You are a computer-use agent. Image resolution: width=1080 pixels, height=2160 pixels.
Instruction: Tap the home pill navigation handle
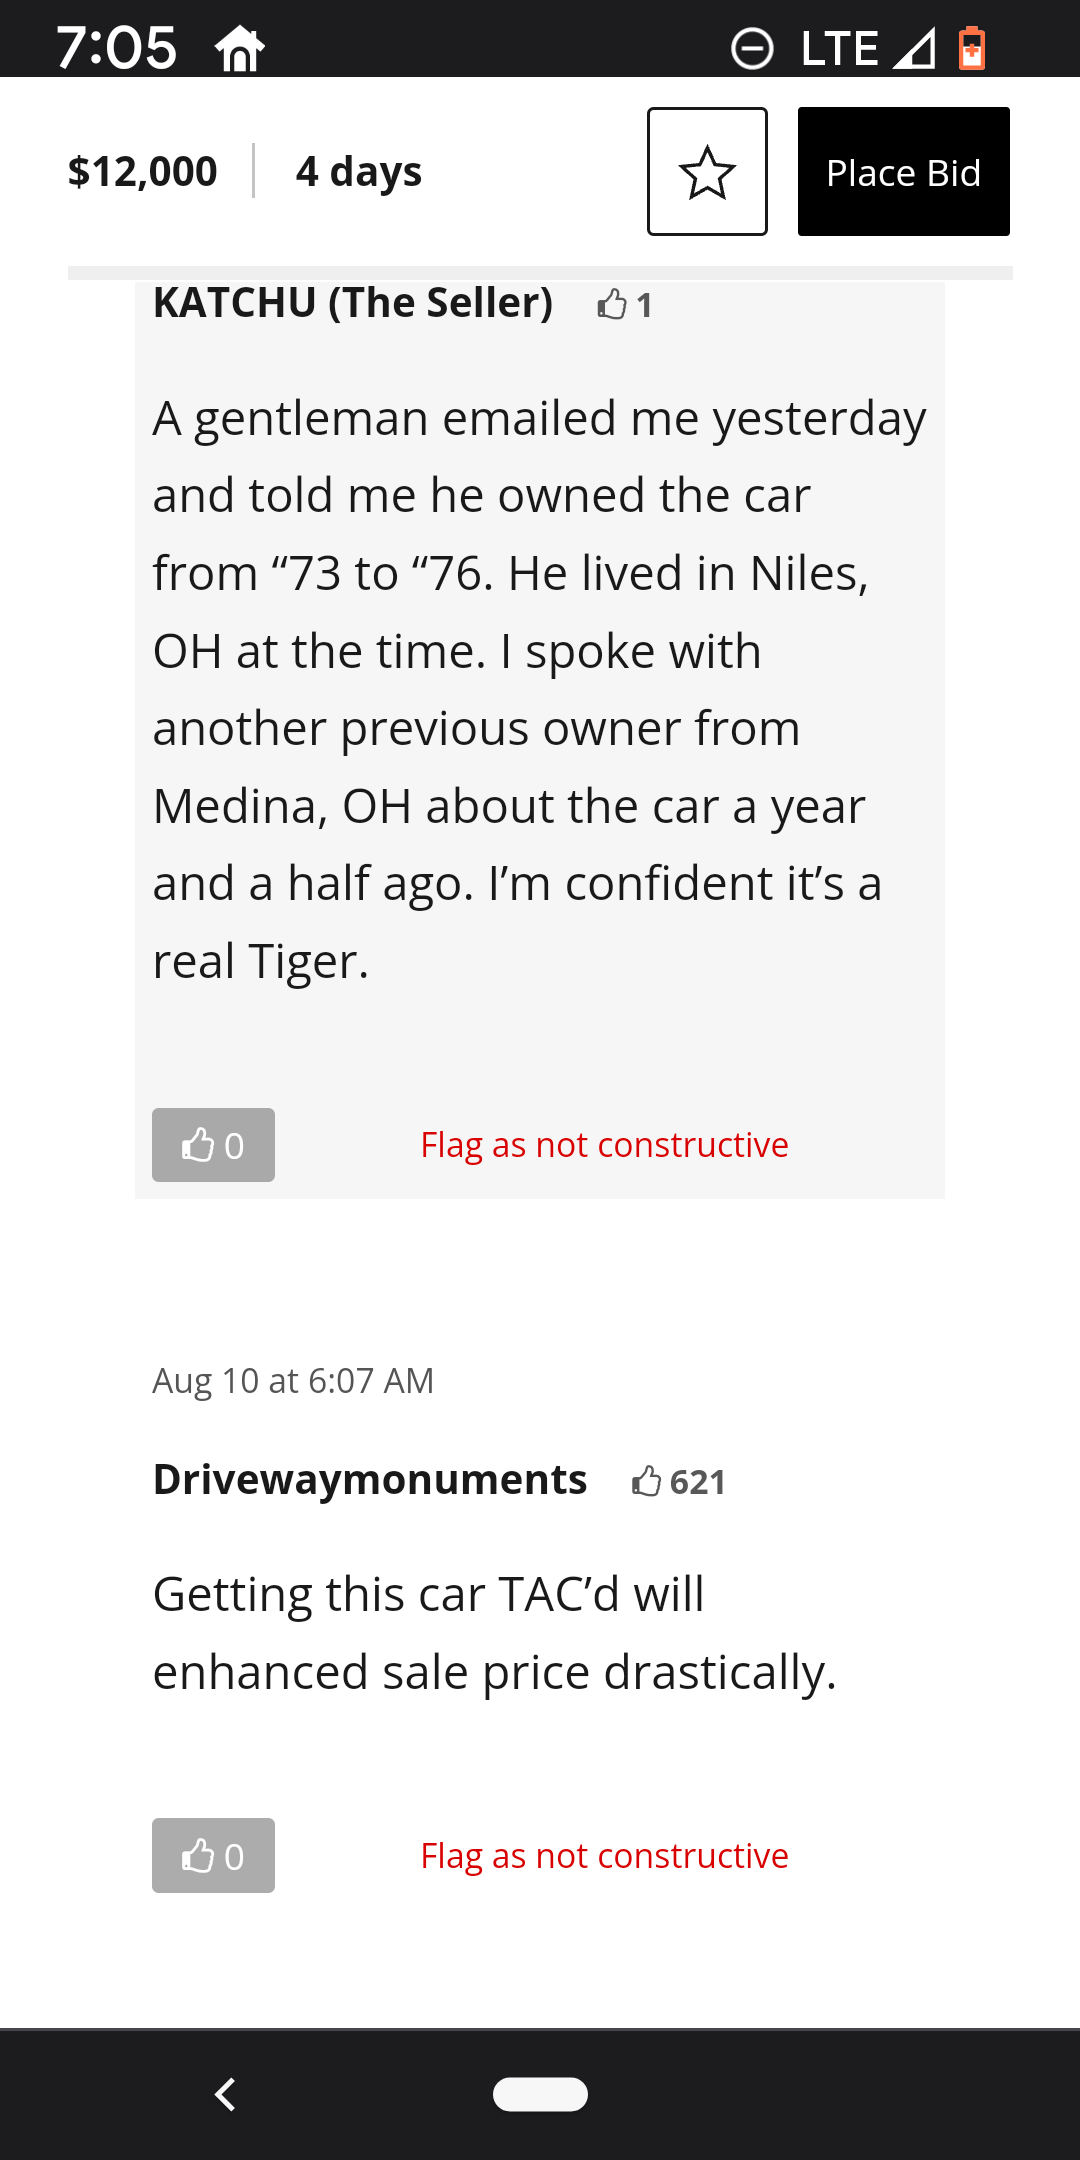540,2094
